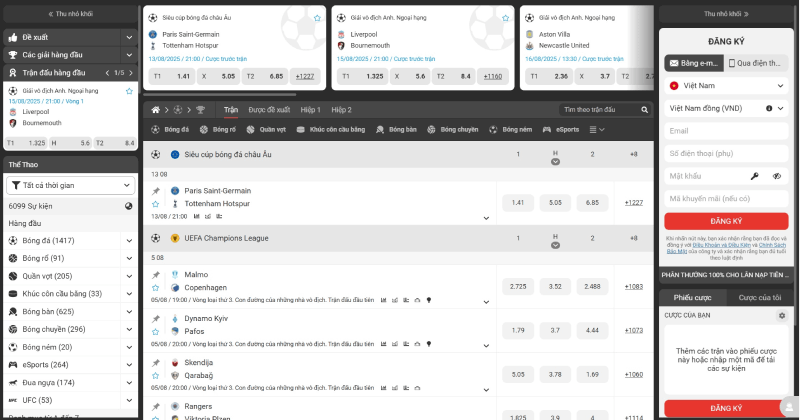Toggle password visibility eye icon
The width and height of the screenshot is (800, 420).
click(777, 176)
